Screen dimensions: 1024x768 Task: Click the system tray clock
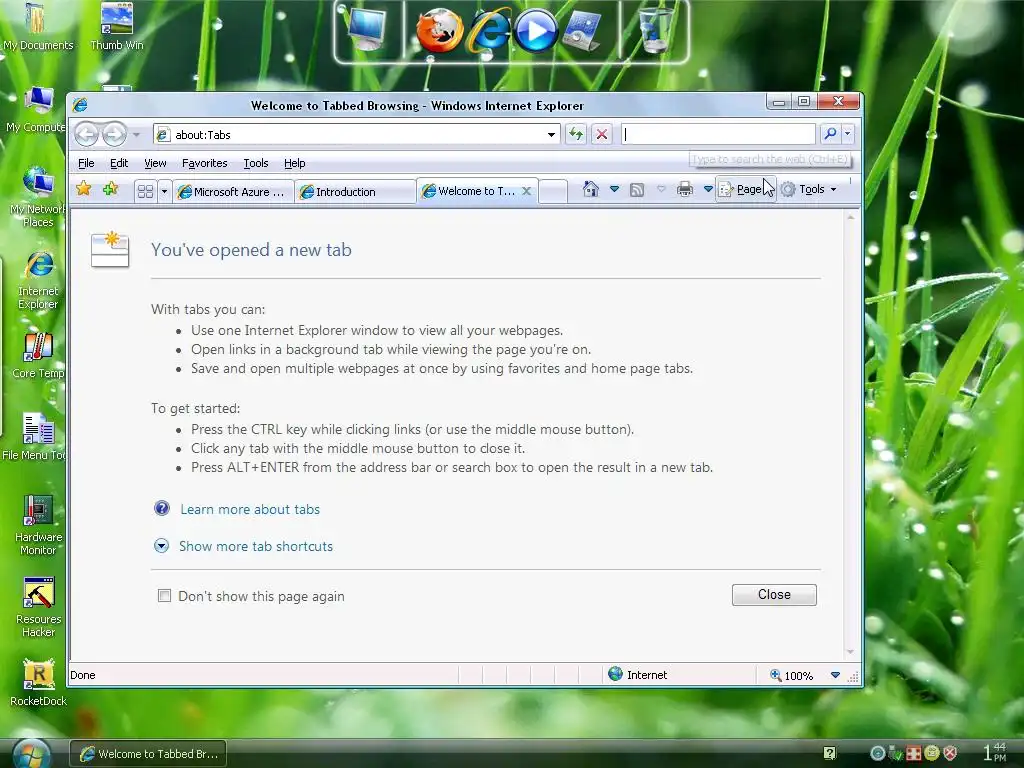tap(995, 752)
